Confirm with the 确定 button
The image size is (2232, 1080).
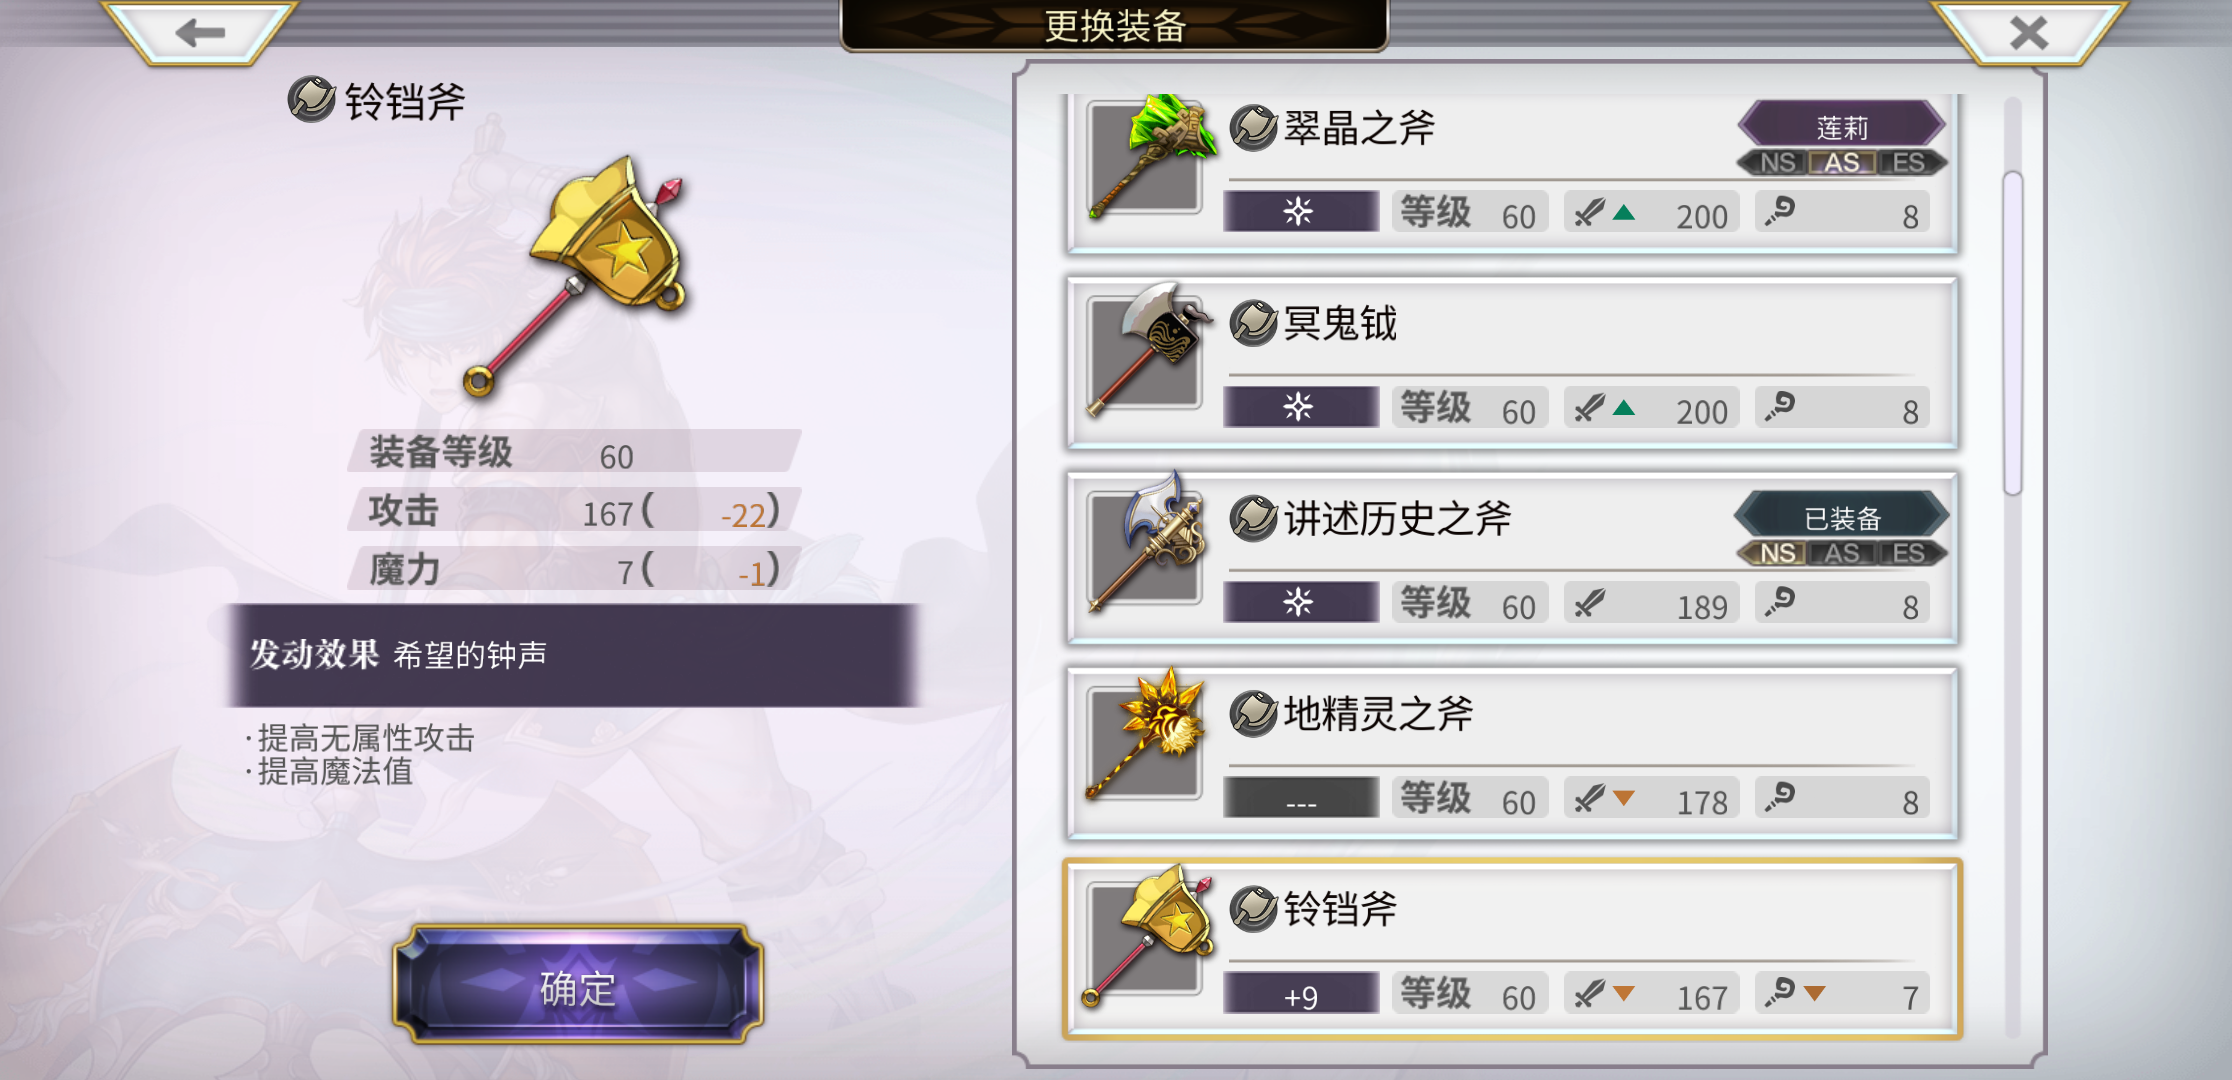click(x=578, y=987)
